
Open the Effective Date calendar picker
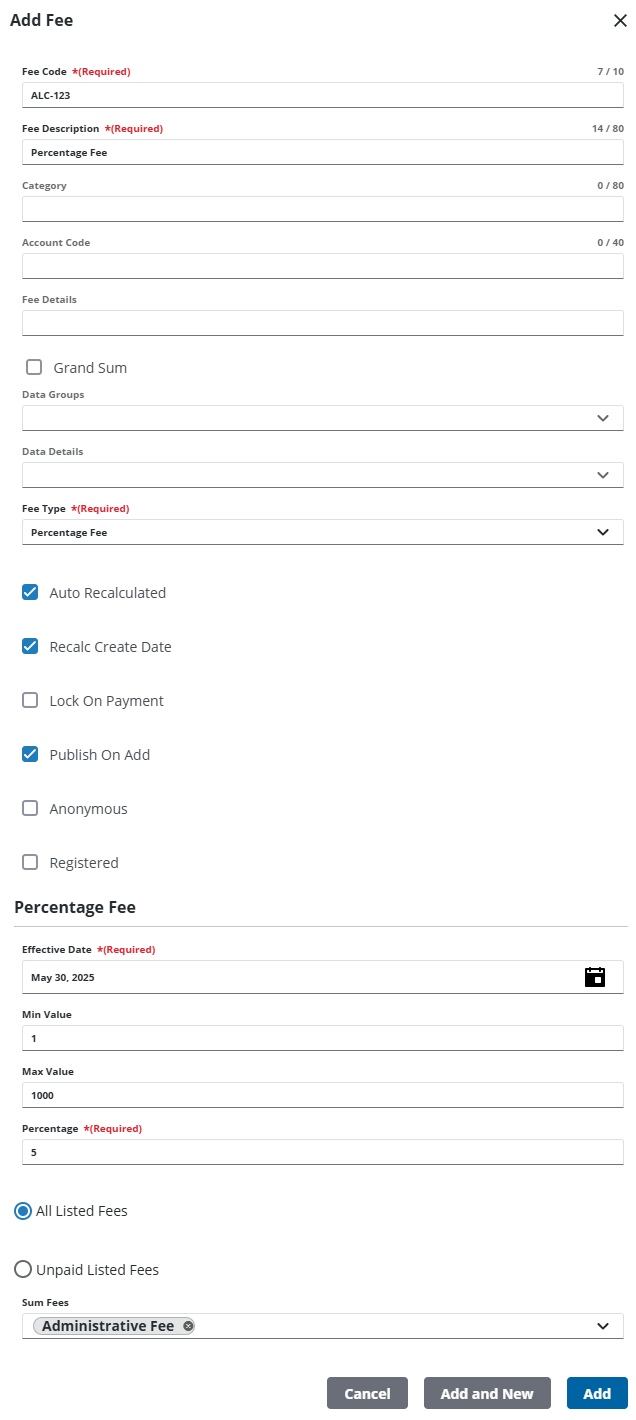click(595, 977)
